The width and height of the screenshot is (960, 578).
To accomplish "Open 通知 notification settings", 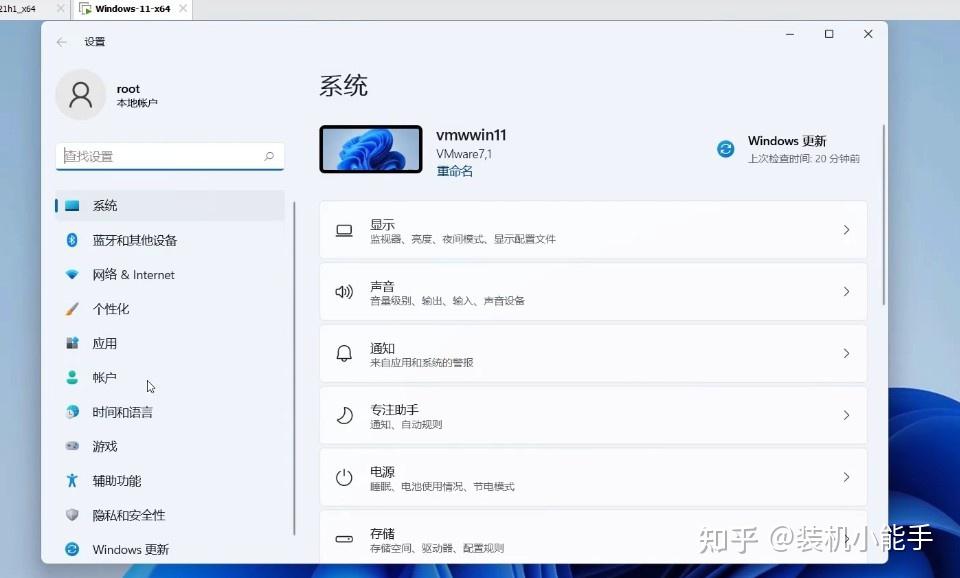I will (x=591, y=354).
